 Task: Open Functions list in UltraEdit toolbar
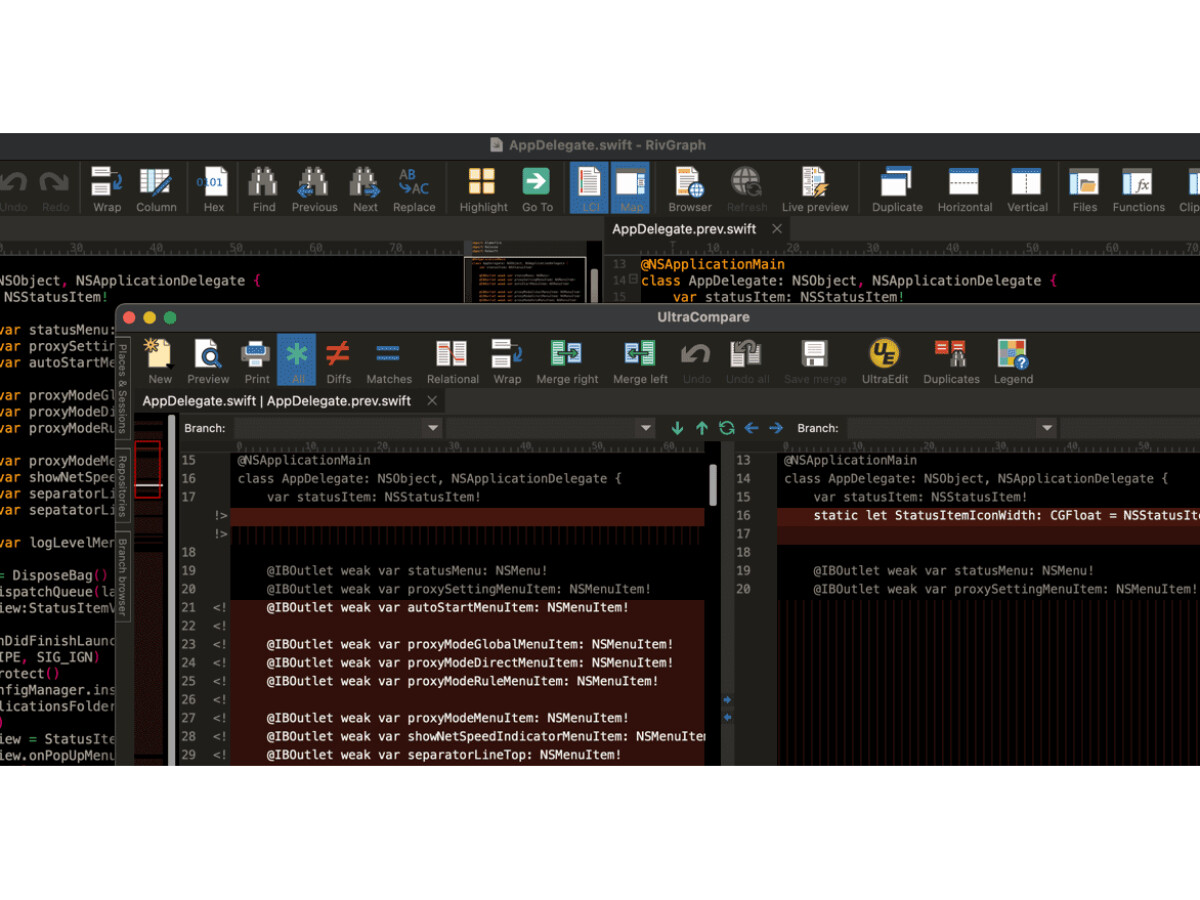coord(1138,188)
